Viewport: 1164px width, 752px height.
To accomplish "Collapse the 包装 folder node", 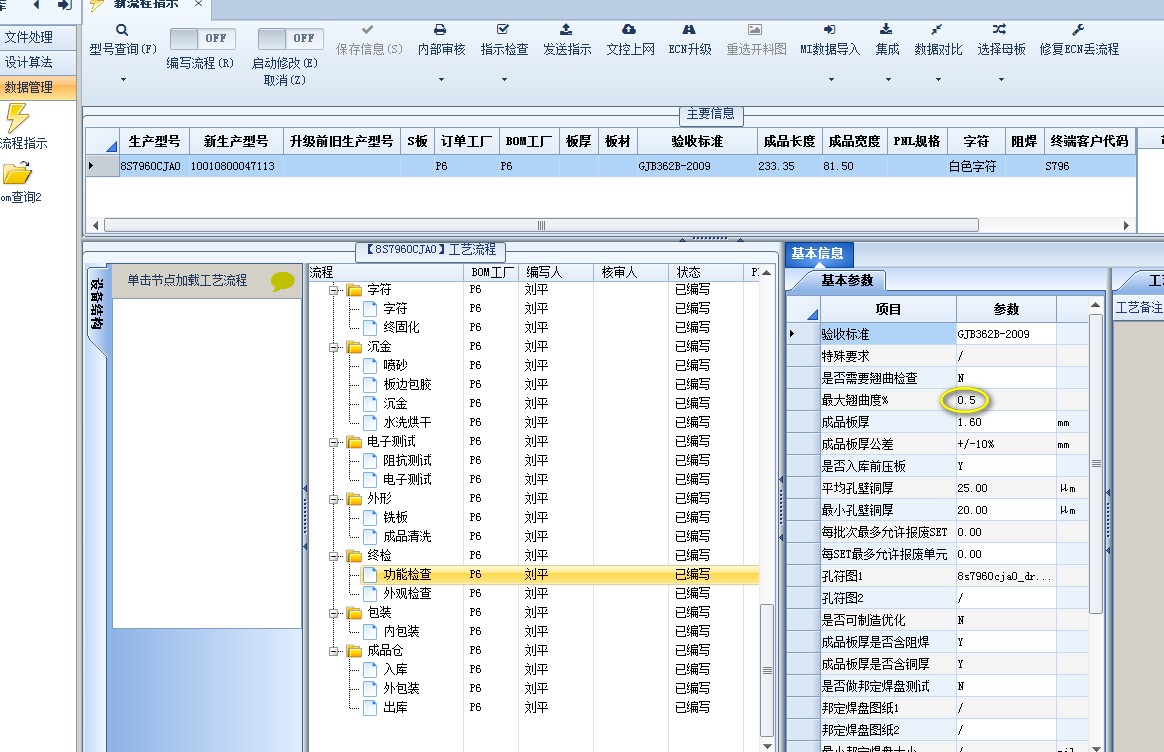I will (334, 613).
